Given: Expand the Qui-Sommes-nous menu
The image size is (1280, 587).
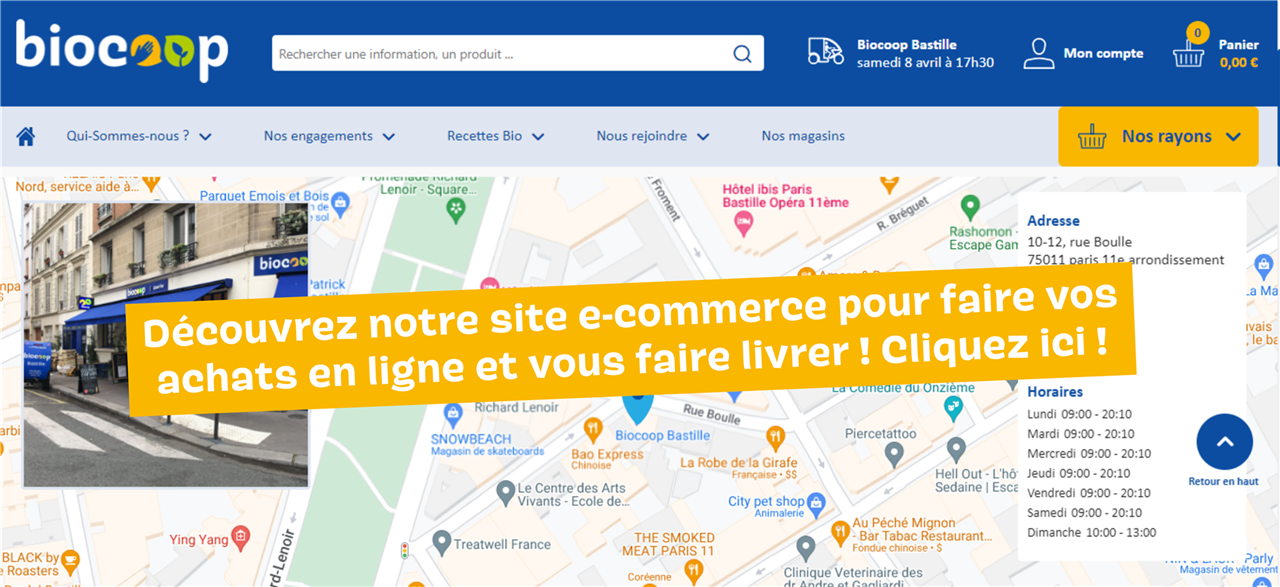Looking at the screenshot, I should 139,136.
